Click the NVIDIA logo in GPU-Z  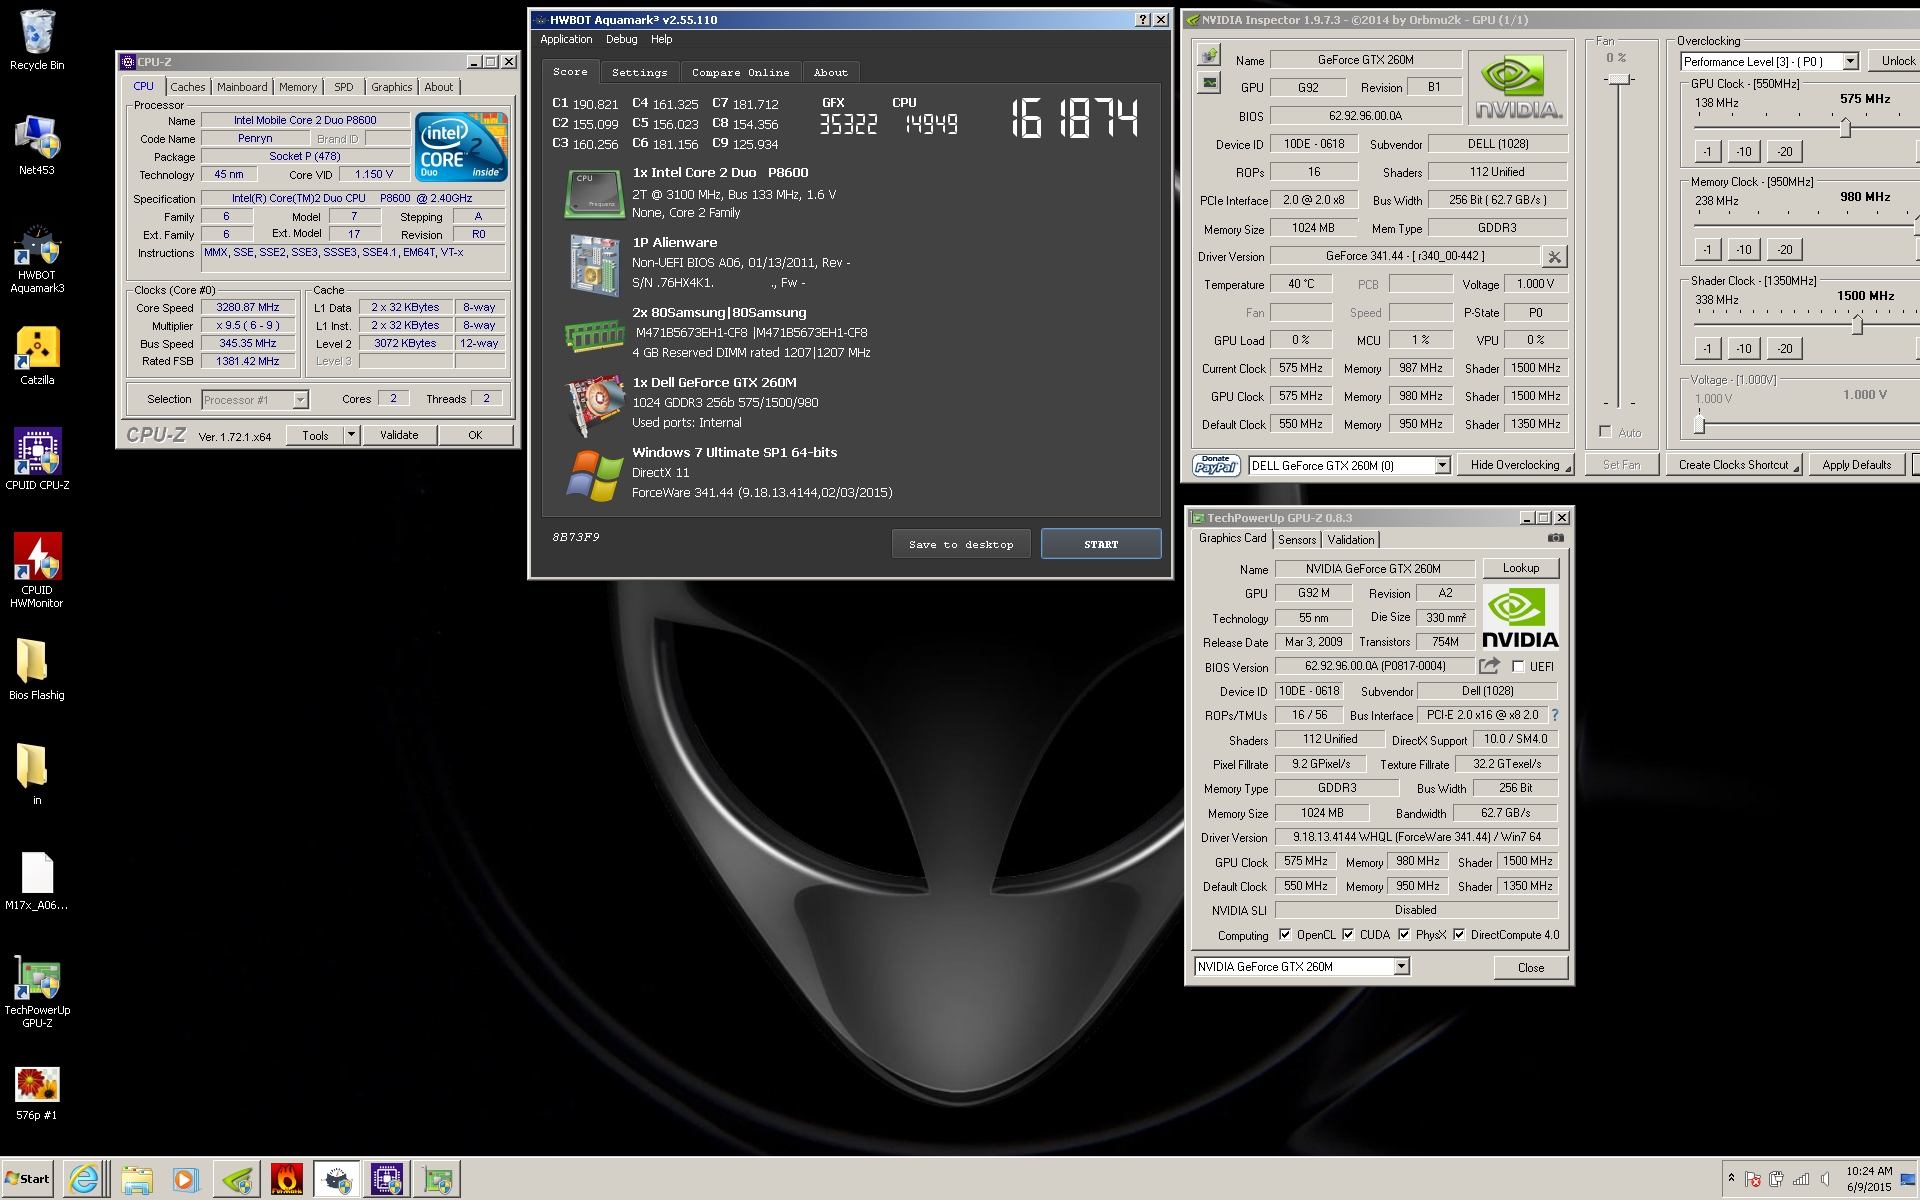coord(1520,617)
